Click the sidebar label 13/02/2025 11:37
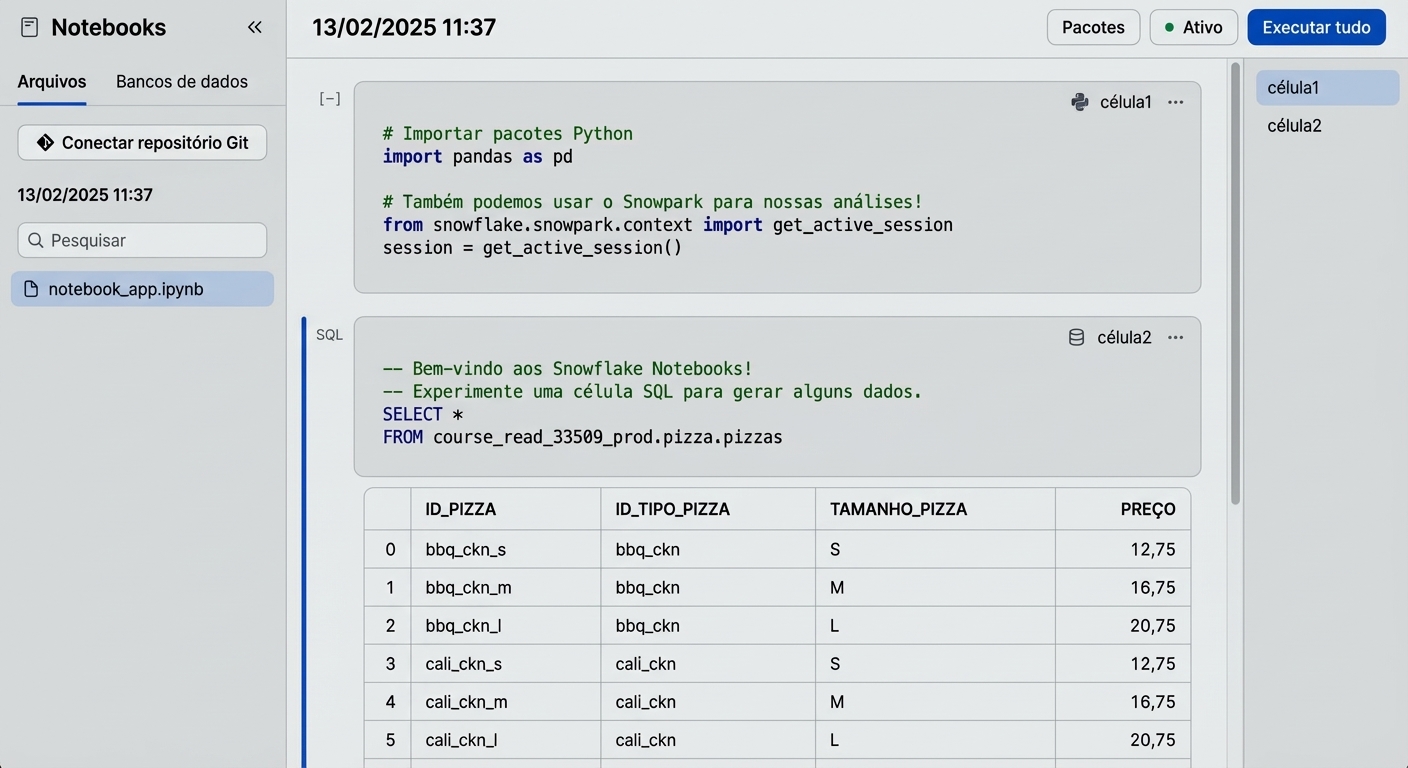 point(85,195)
